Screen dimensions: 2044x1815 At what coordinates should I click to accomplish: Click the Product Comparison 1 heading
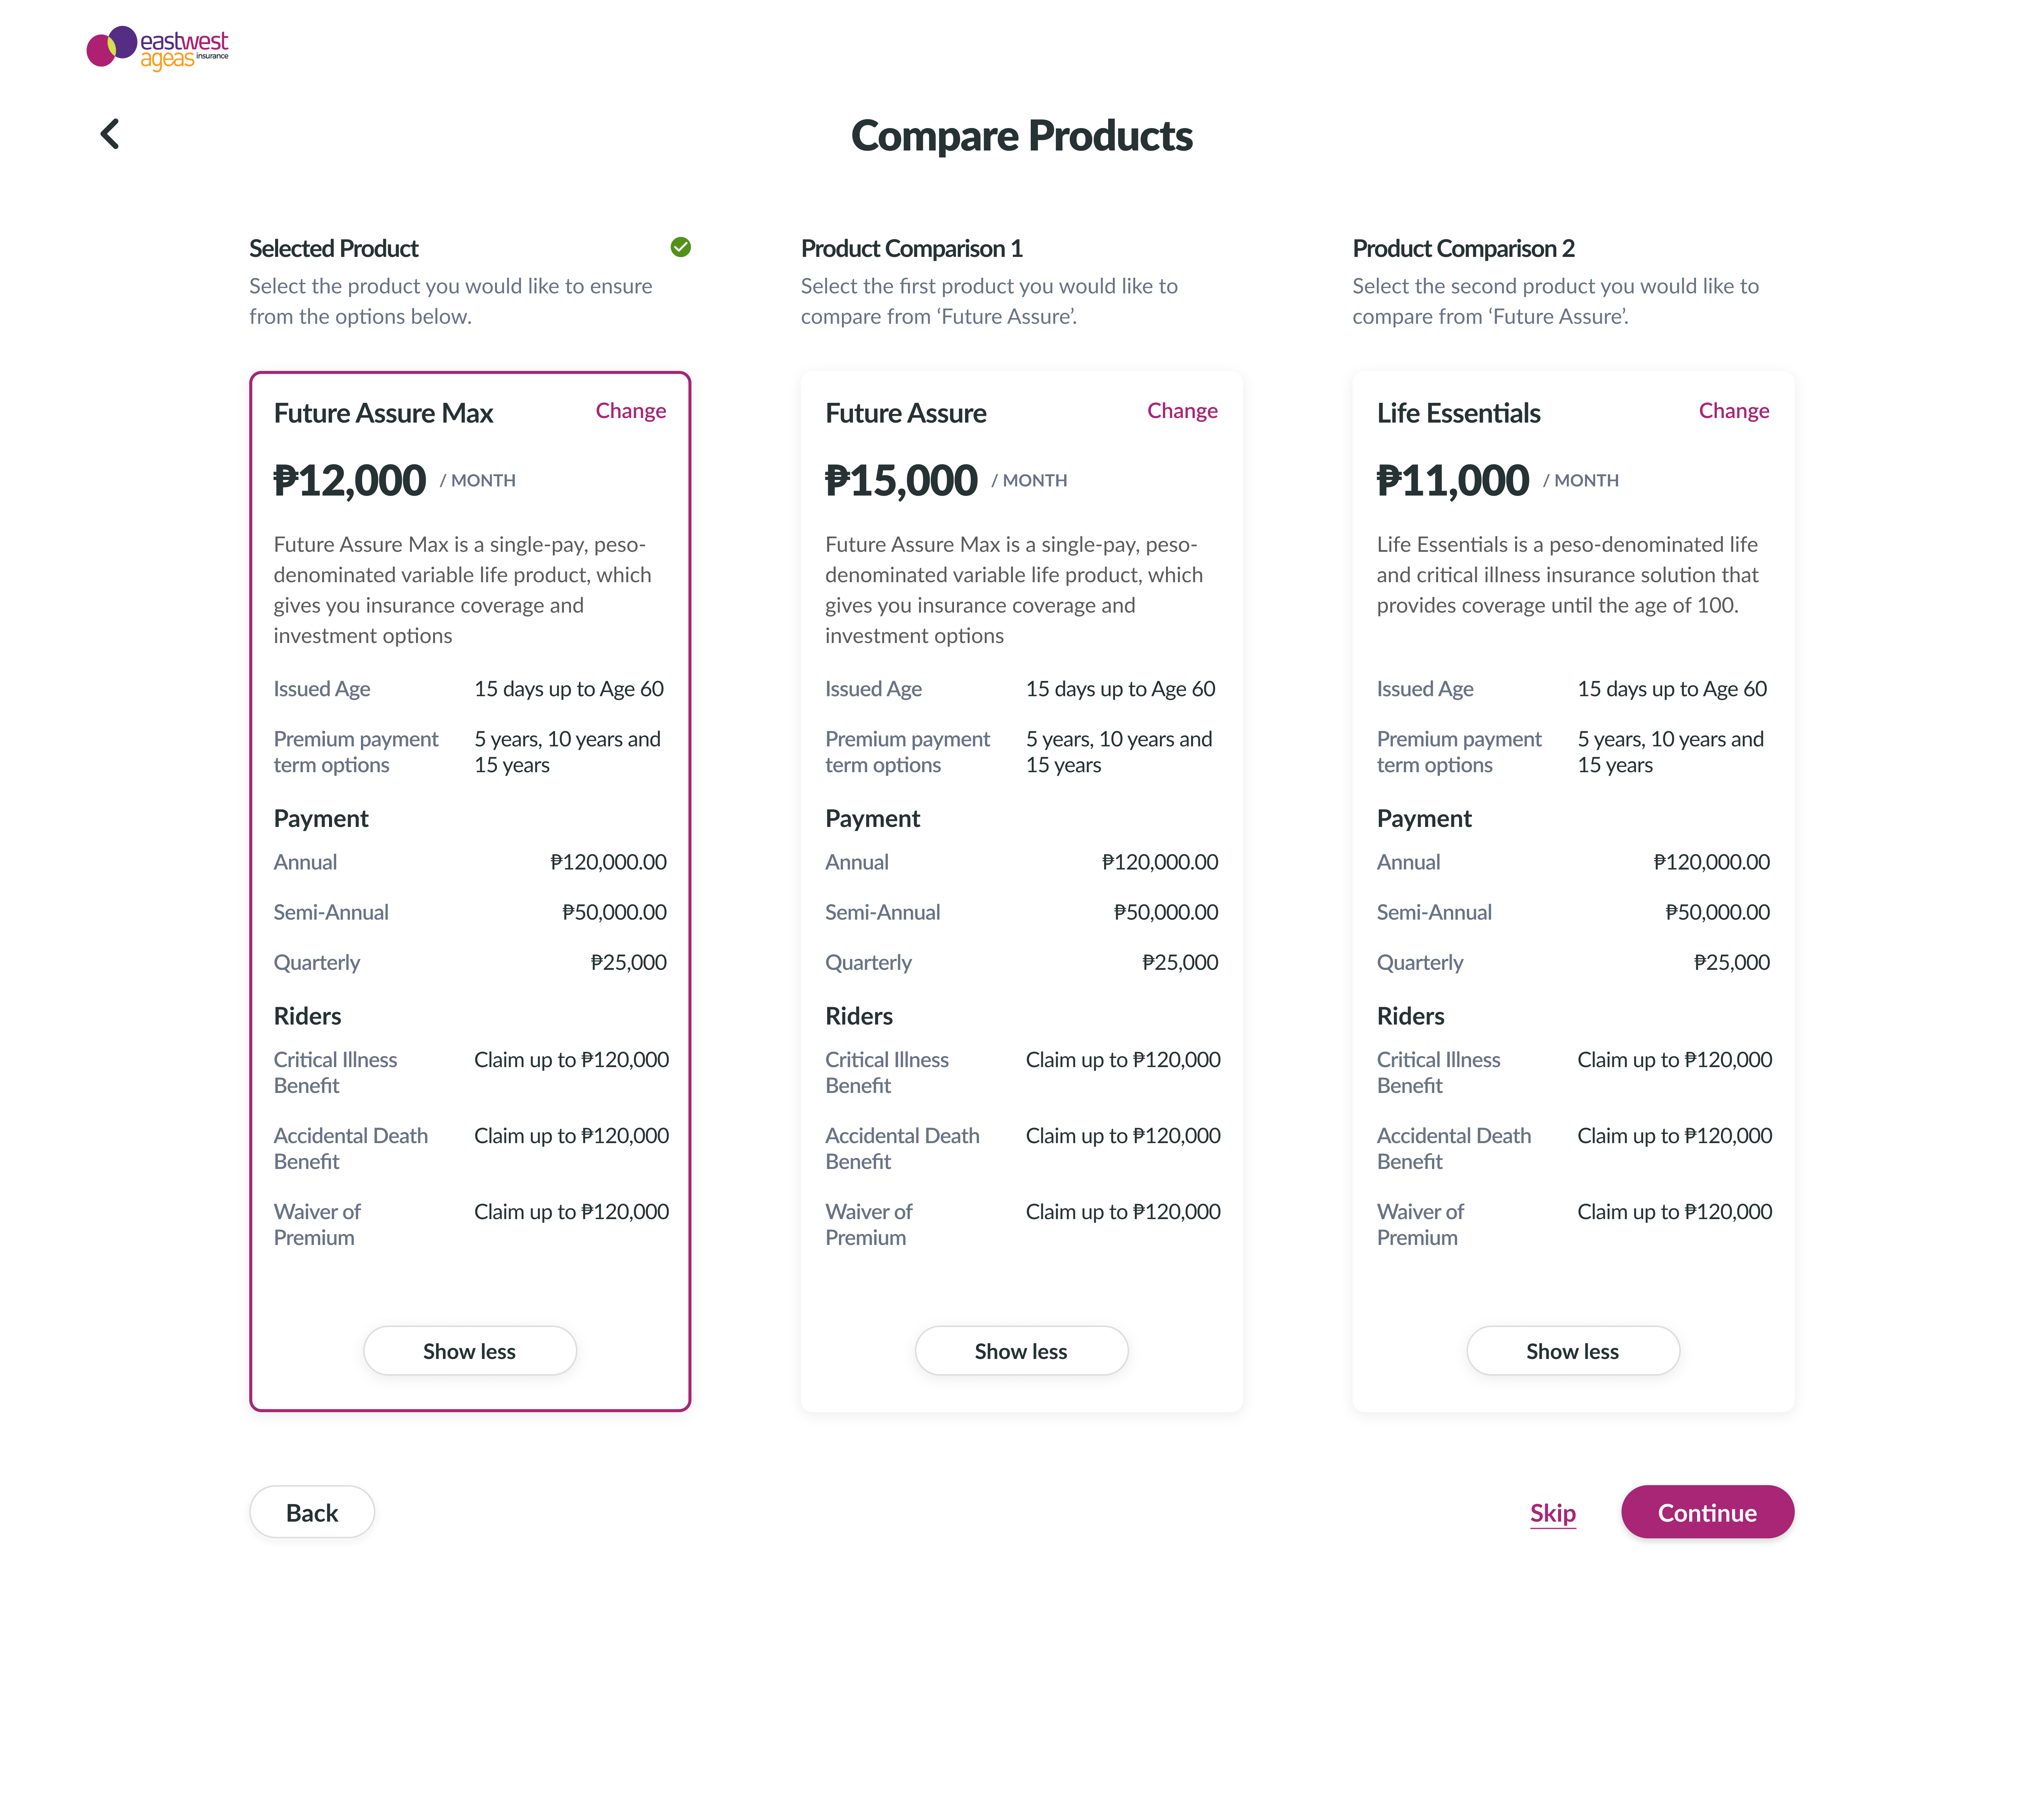(x=911, y=248)
